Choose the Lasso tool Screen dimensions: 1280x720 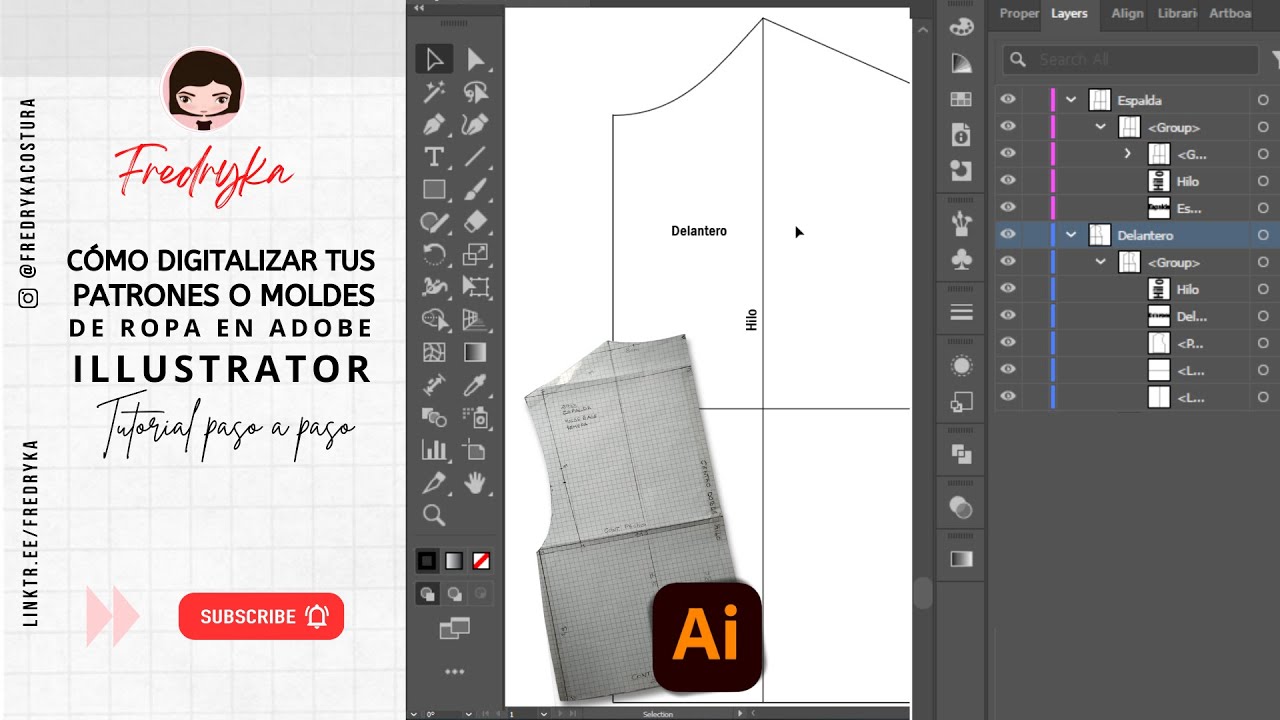point(476,93)
